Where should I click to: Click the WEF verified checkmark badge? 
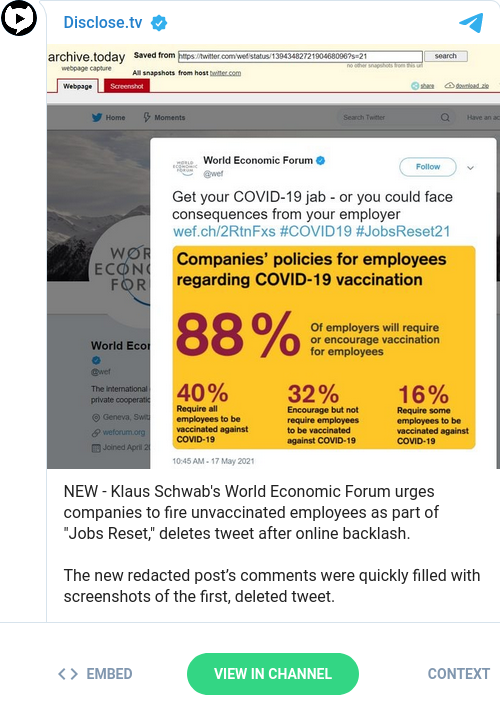pyautogui.click(x=320, y=161)
